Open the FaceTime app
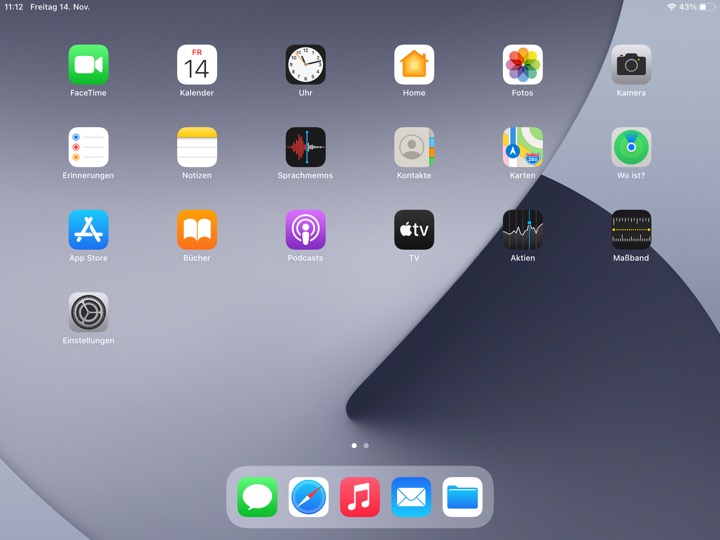The image size is (720, 540). 88,64
